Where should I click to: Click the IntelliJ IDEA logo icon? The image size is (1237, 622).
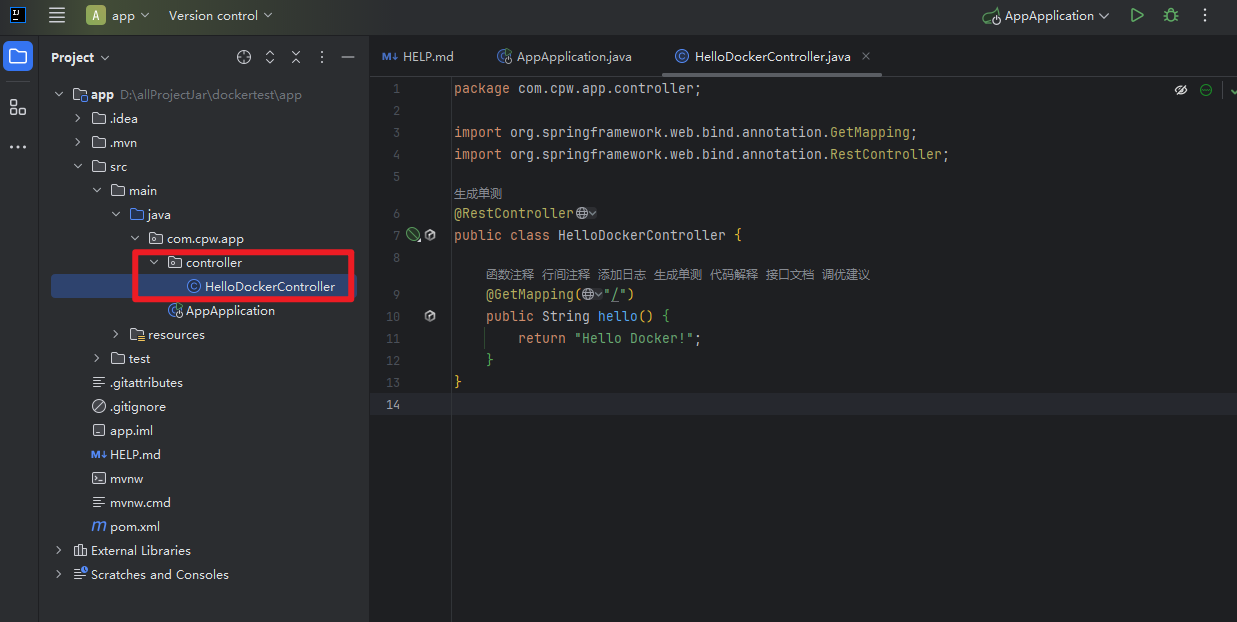(18, 15)
